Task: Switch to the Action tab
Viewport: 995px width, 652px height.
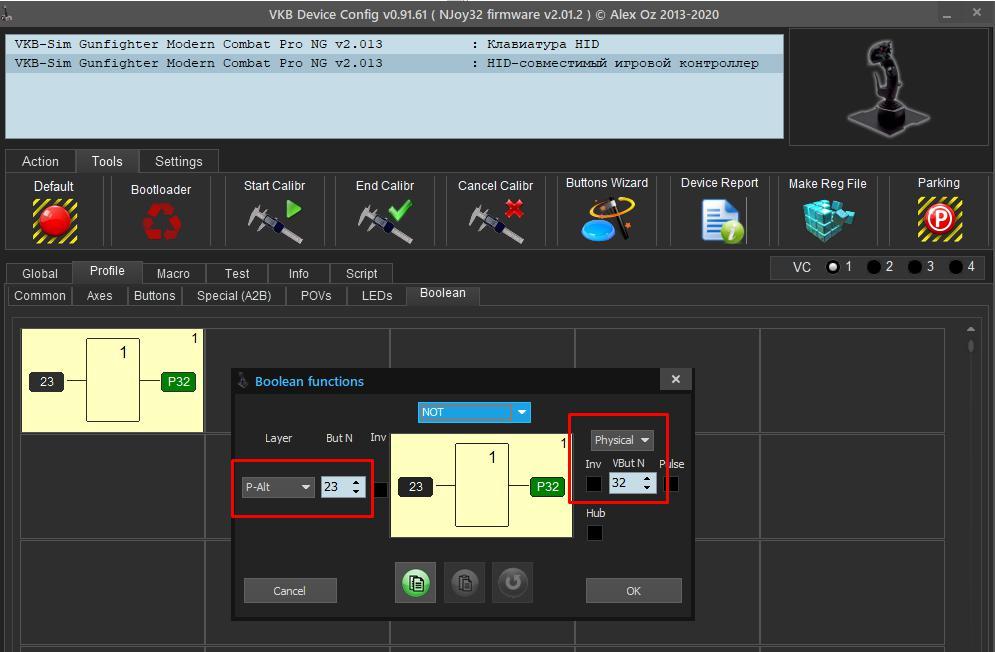Action: [40, 161]
